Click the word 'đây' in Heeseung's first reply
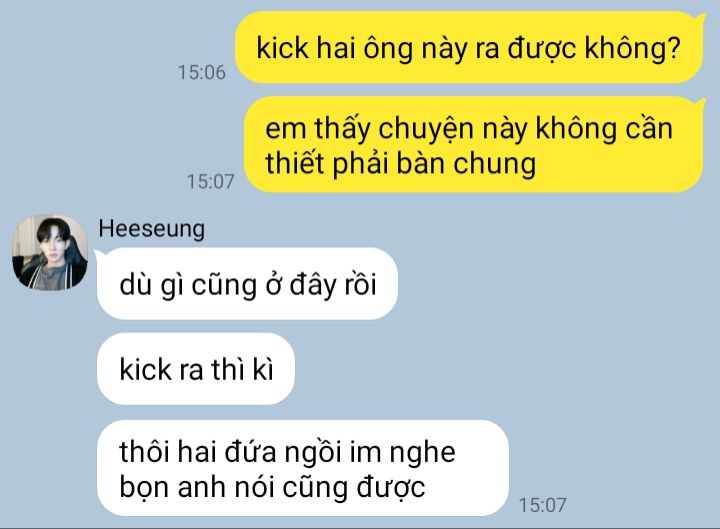Image resolution: width=720 pixels, height=529 pixels. (313, 285)
